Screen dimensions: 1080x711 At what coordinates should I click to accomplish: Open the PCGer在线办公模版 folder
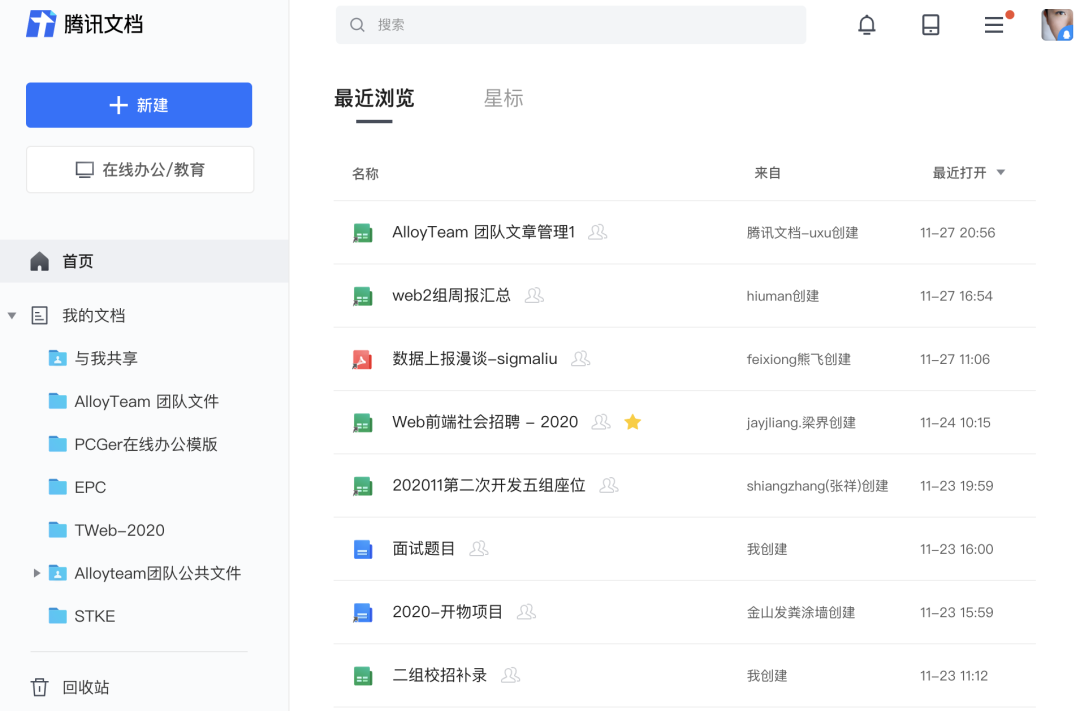pyautogui.click(x=145, y=444)
